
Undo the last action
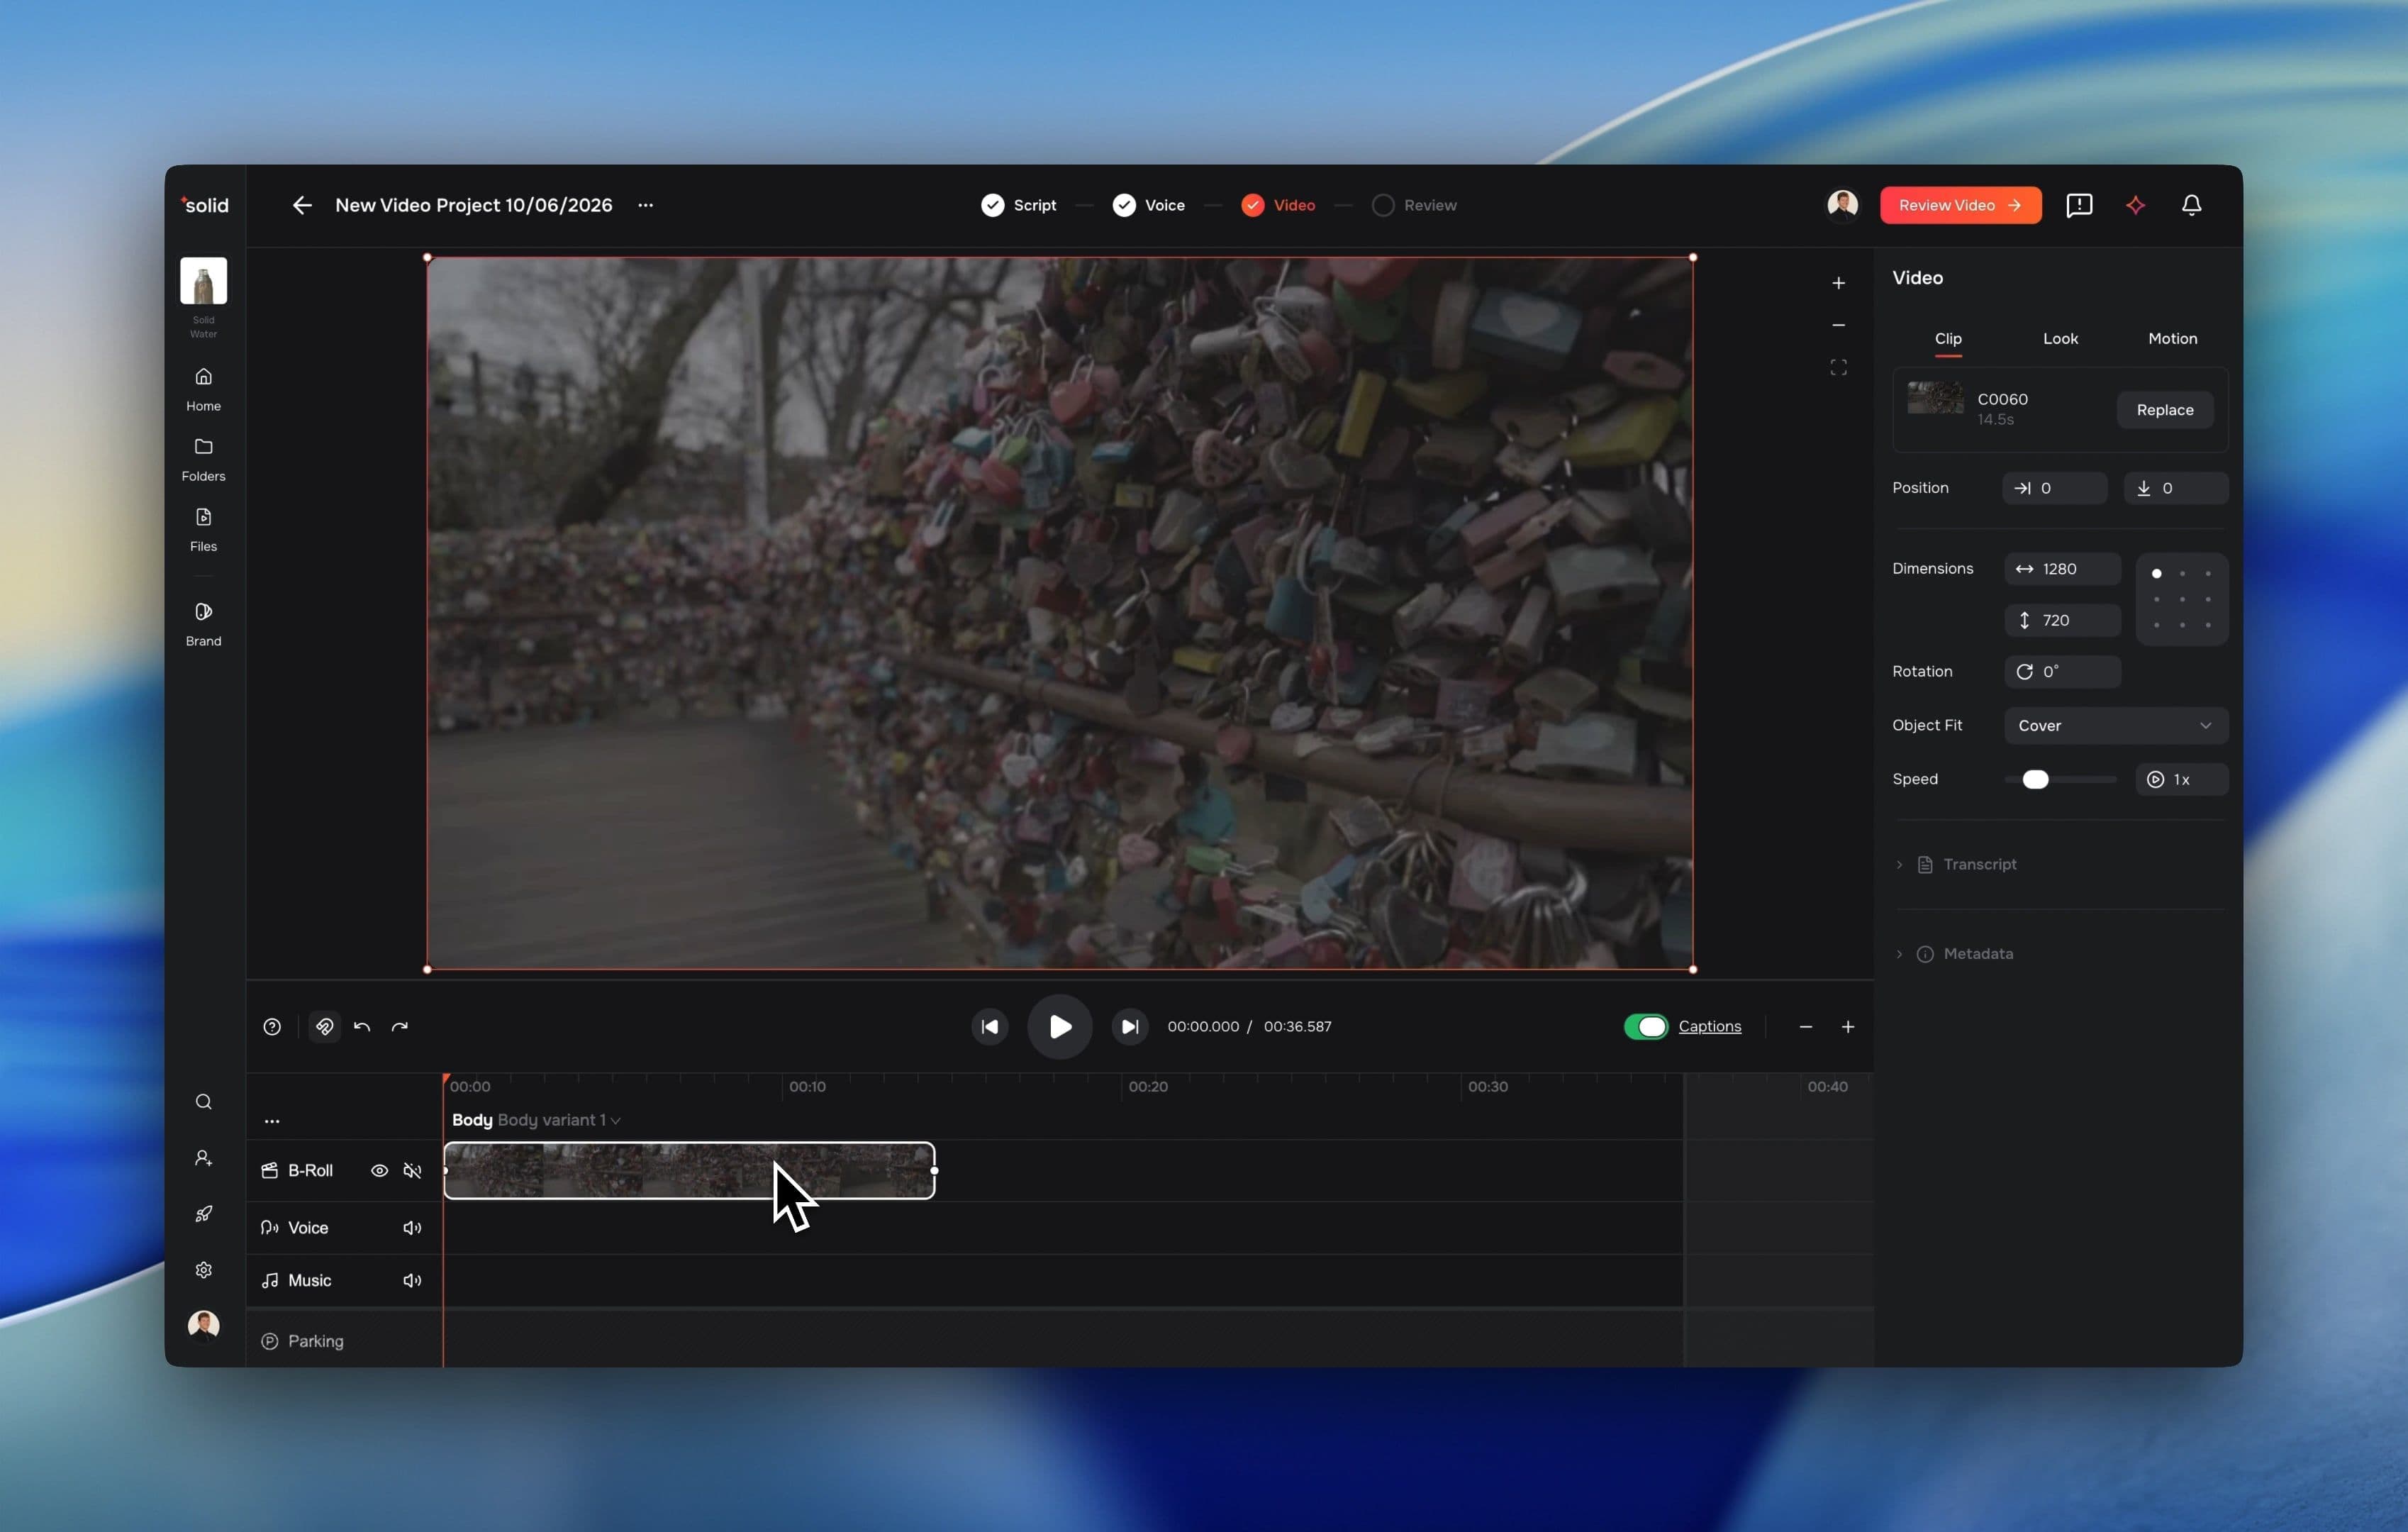(x=362, y=1027)
